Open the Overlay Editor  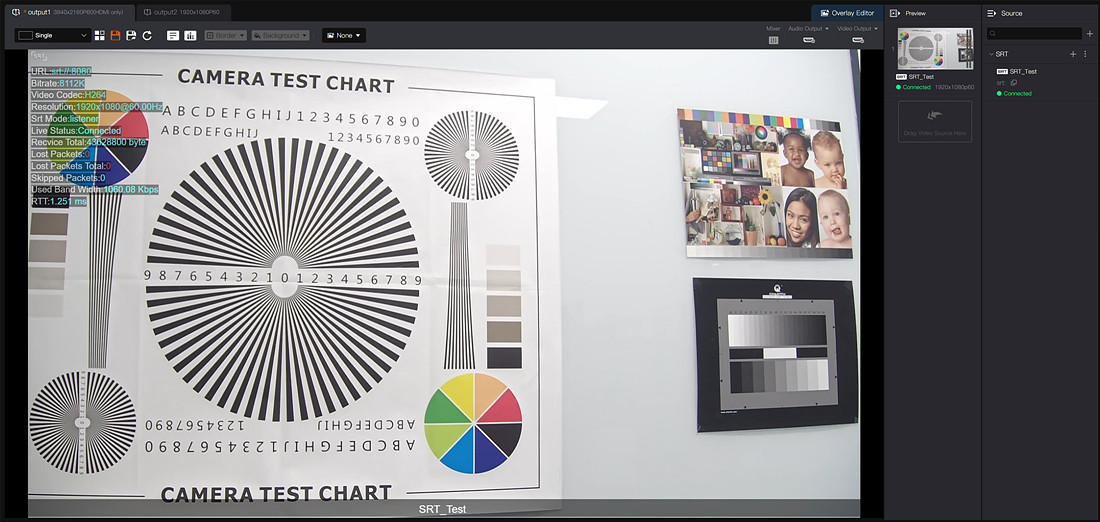click(x=846, y=13)
